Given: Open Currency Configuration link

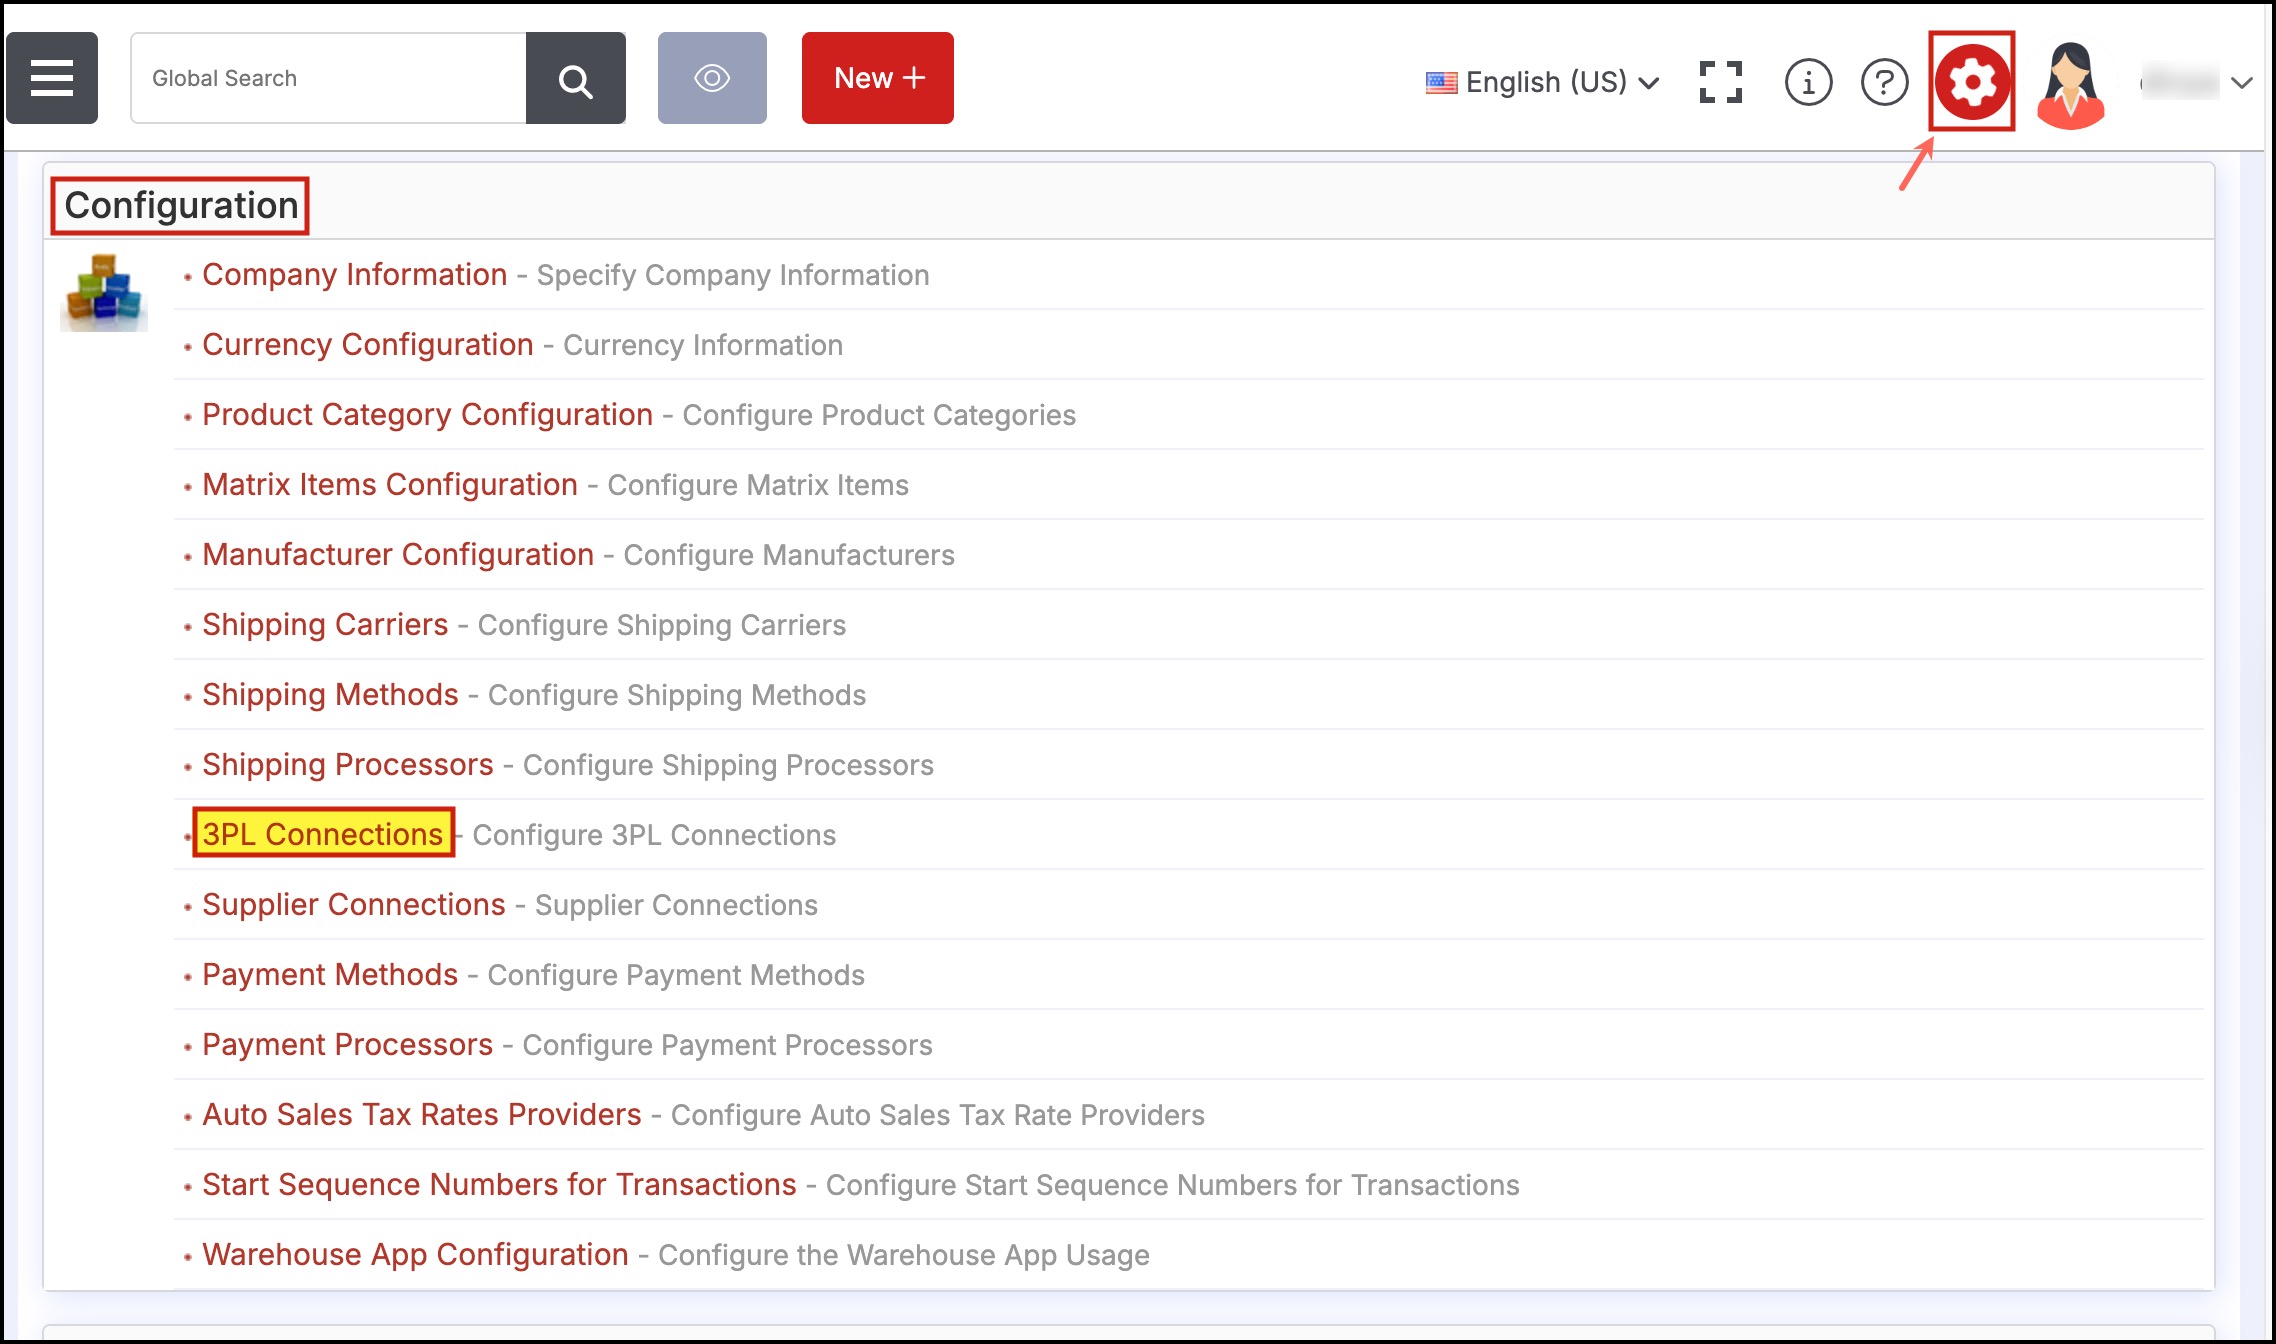Looking at the screenshot, I should 367,344.
